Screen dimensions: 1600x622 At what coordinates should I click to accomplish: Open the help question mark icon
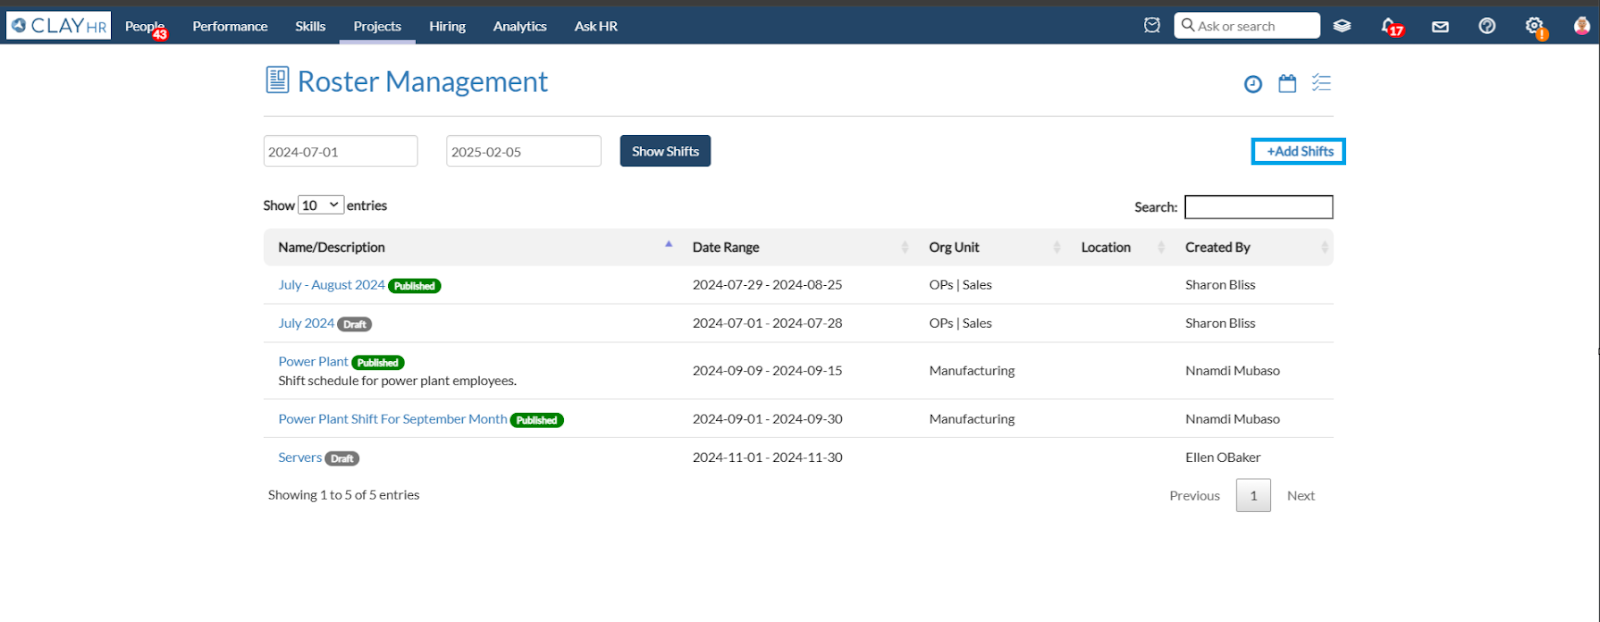click(1487, 26)
